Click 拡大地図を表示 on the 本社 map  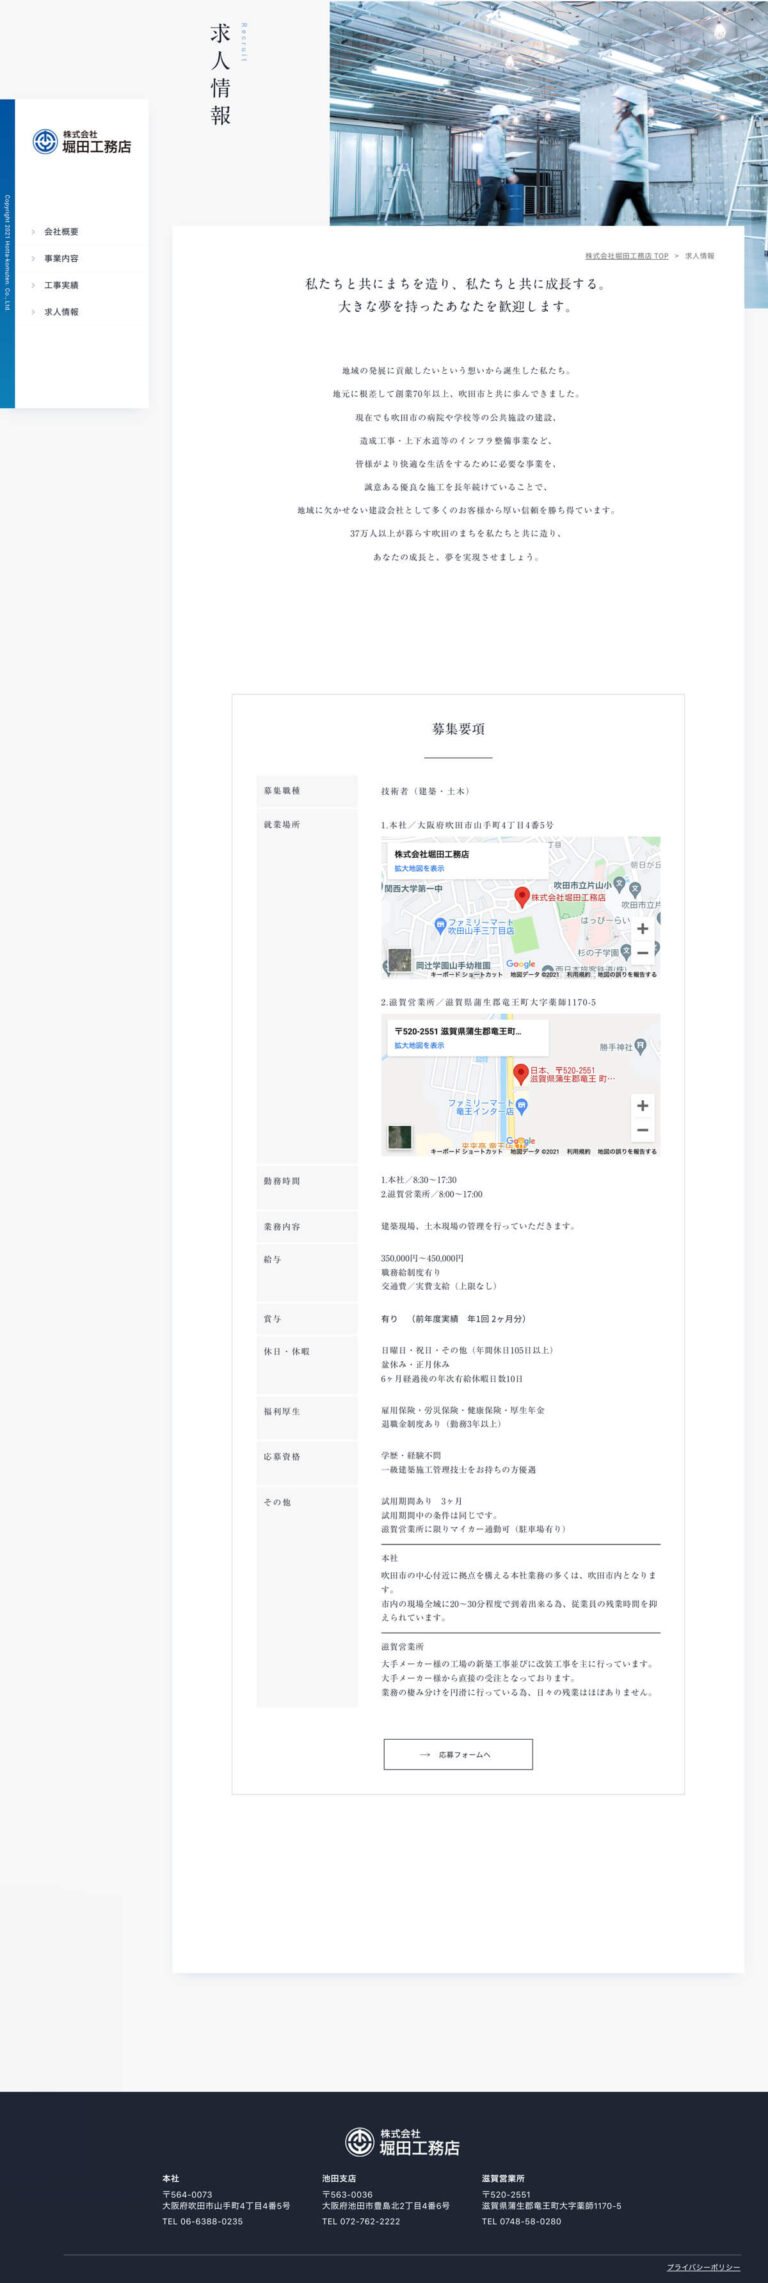[419, 868]
